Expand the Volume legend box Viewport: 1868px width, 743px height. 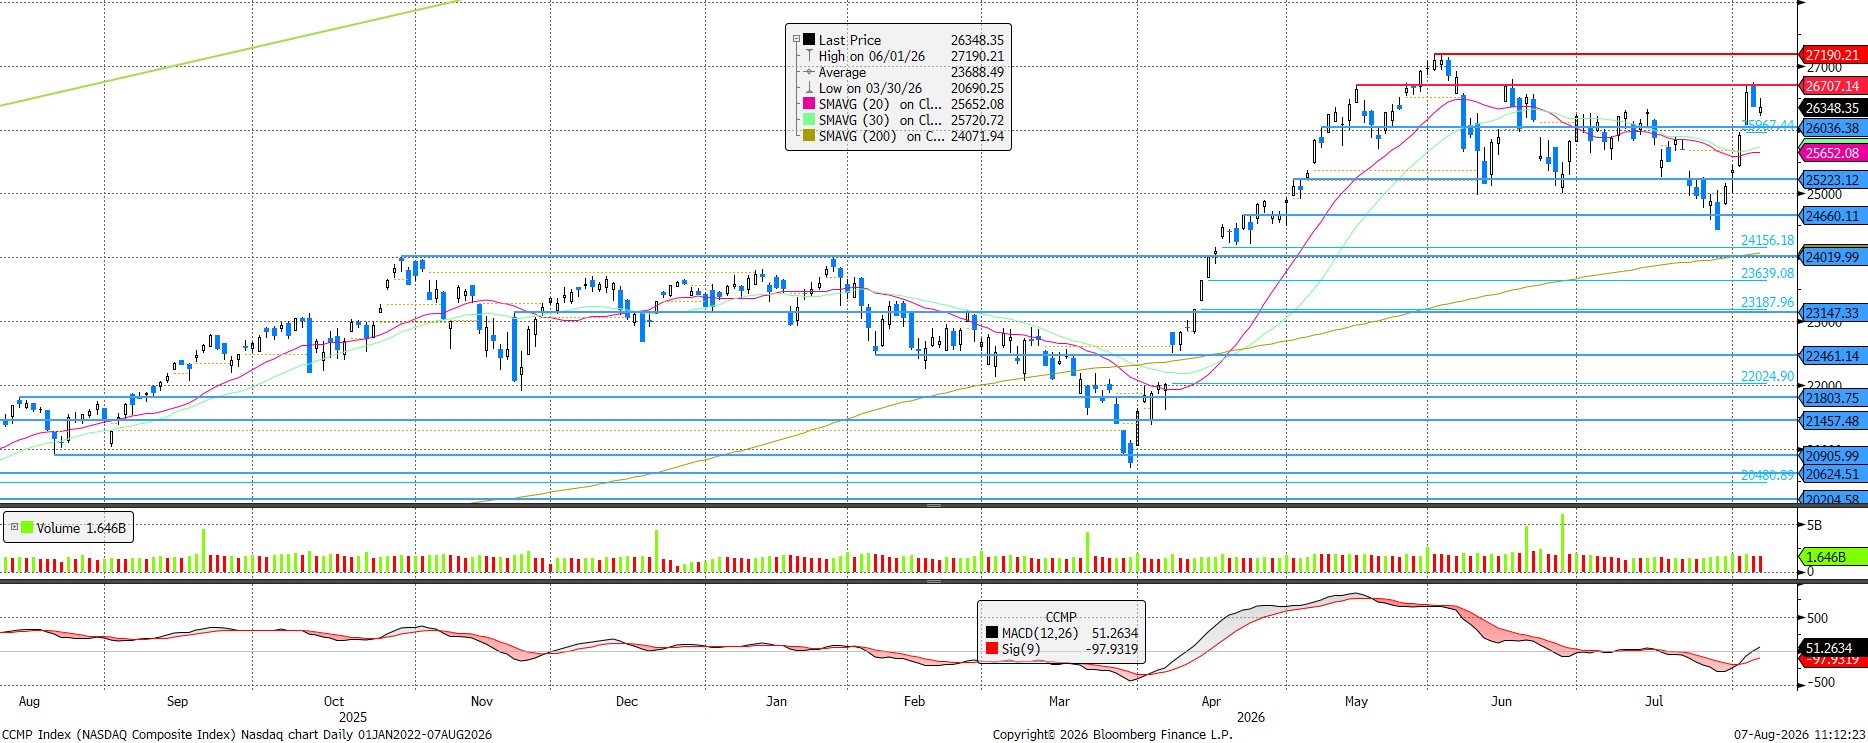coord(12,528)
